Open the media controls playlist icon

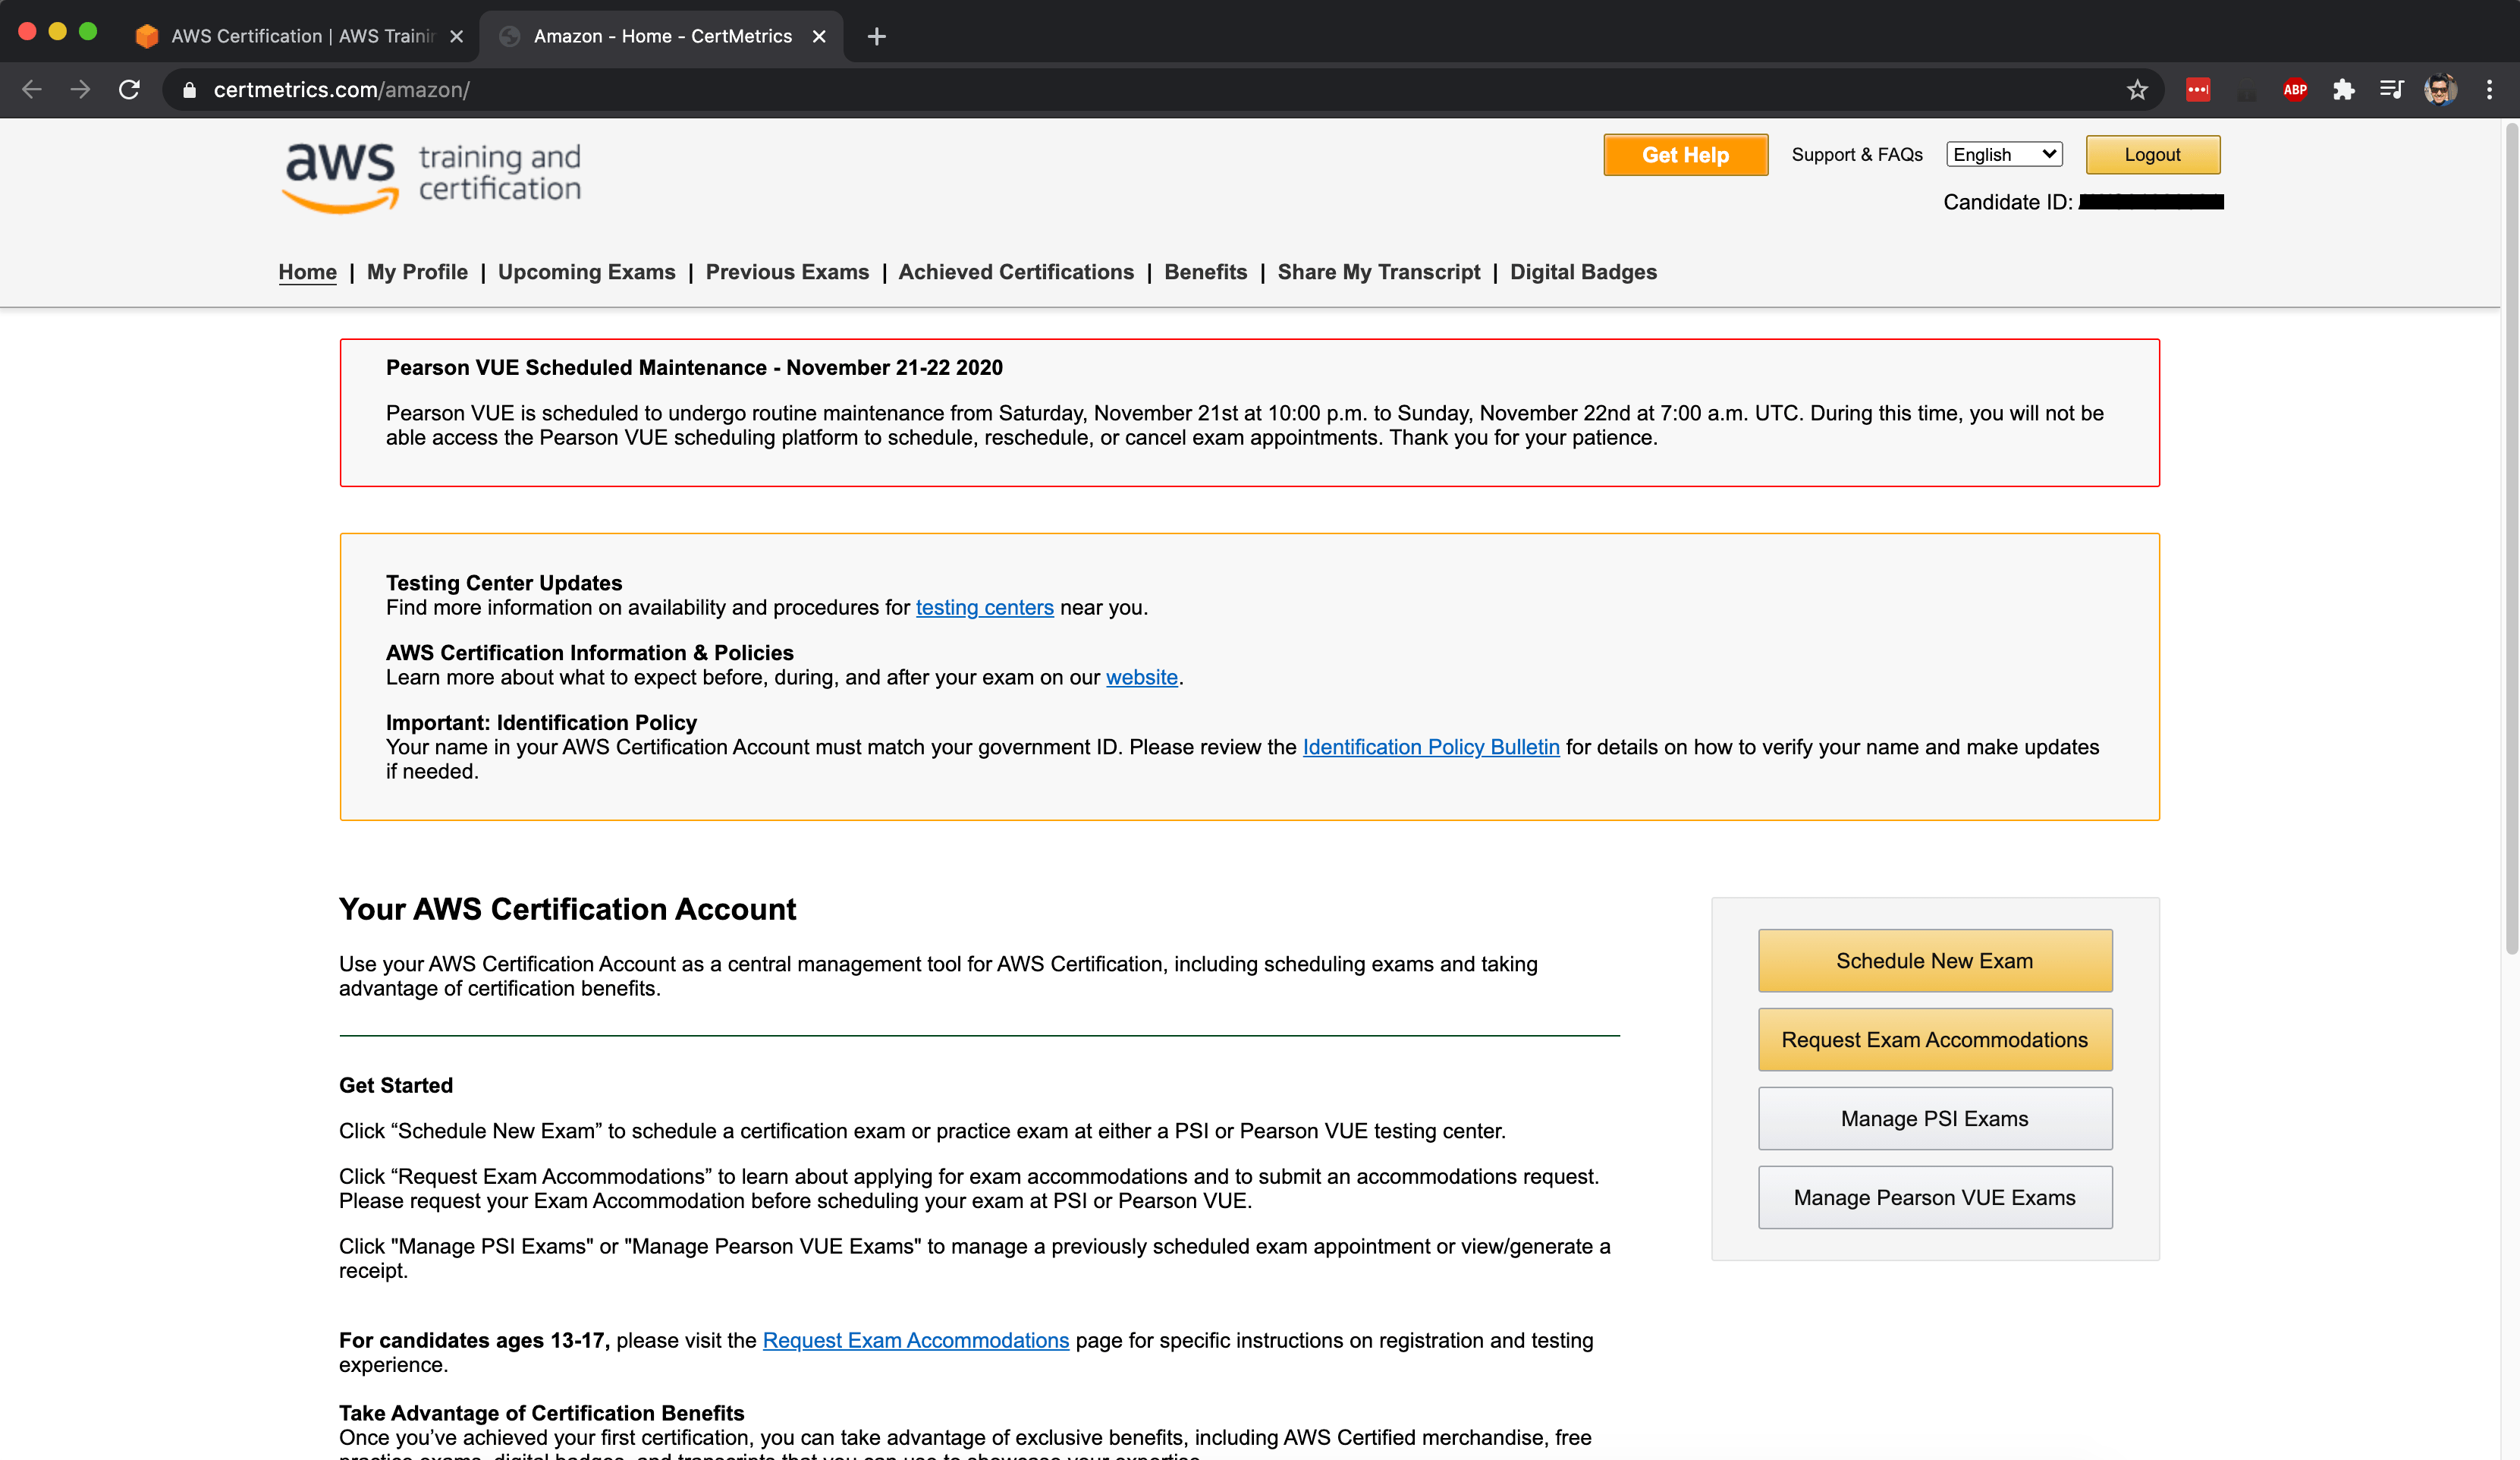2391,90
